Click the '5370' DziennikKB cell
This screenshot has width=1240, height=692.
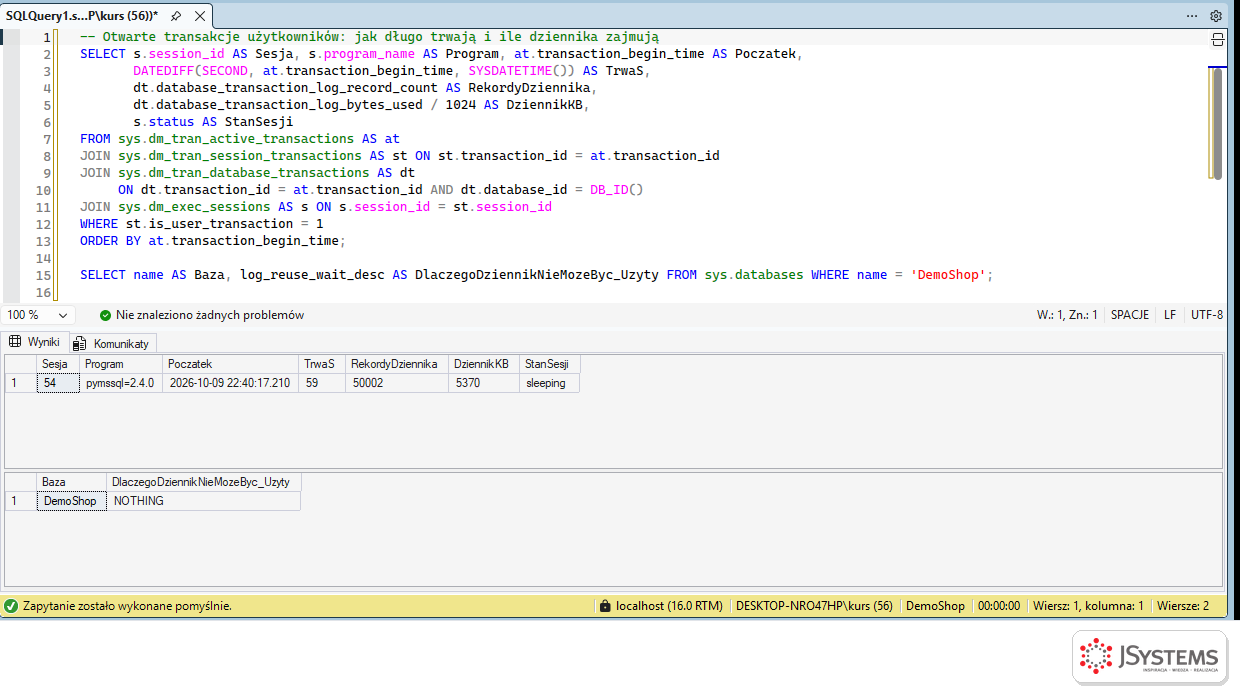tap(483, 383)
